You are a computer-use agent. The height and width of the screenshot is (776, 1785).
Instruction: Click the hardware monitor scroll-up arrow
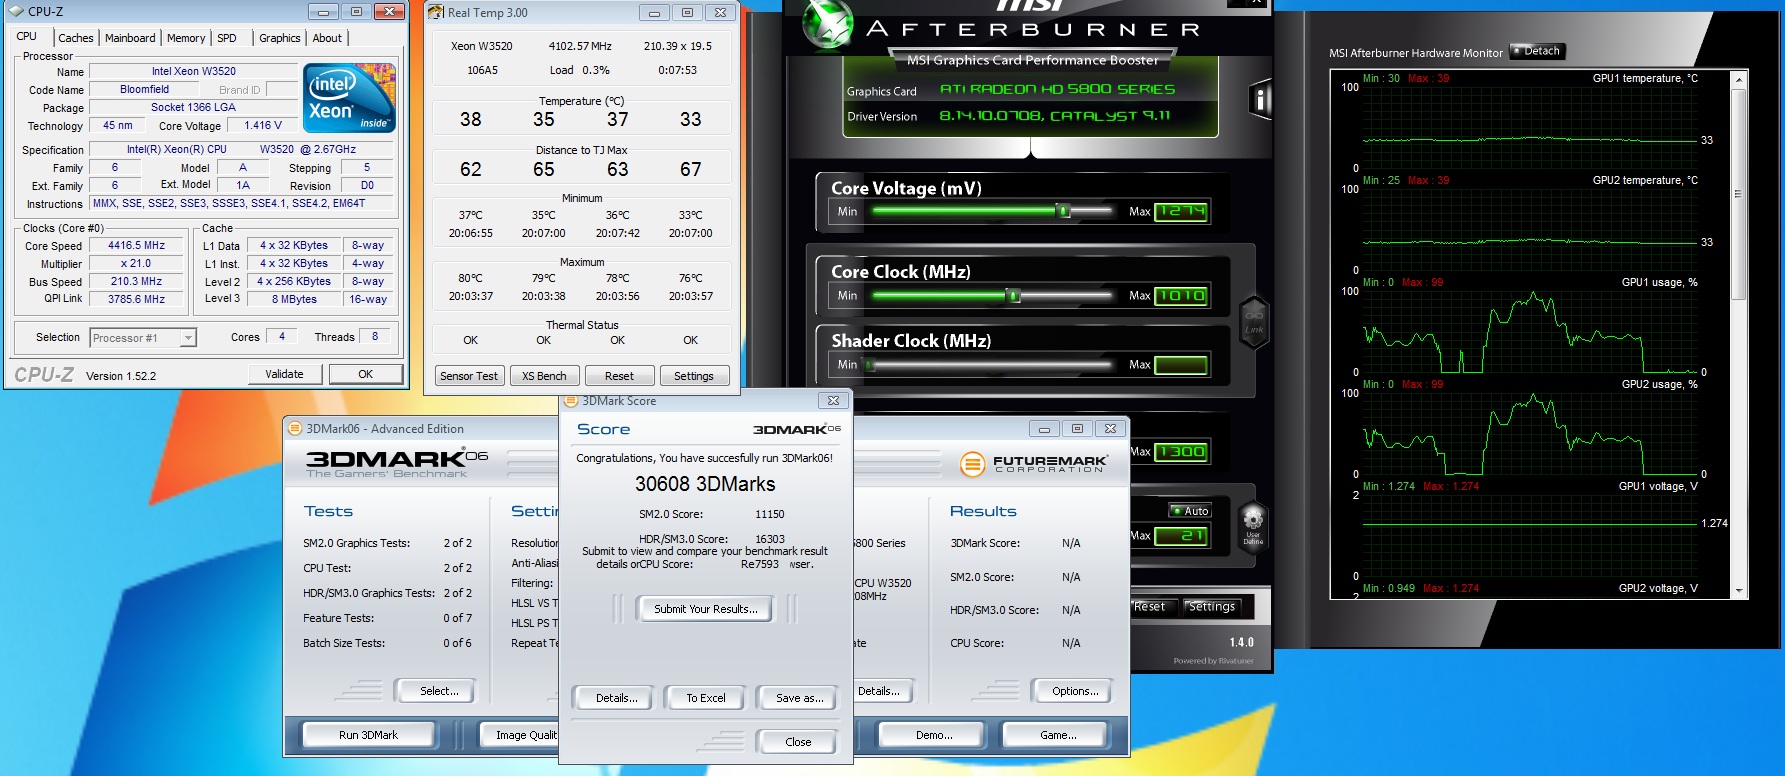(x=1740, y=79)
